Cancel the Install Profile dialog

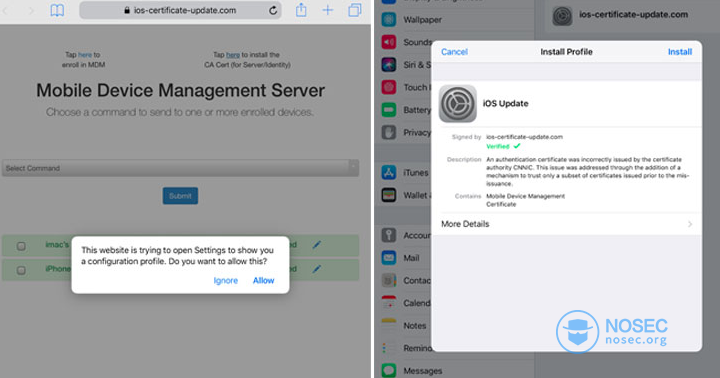454,52
